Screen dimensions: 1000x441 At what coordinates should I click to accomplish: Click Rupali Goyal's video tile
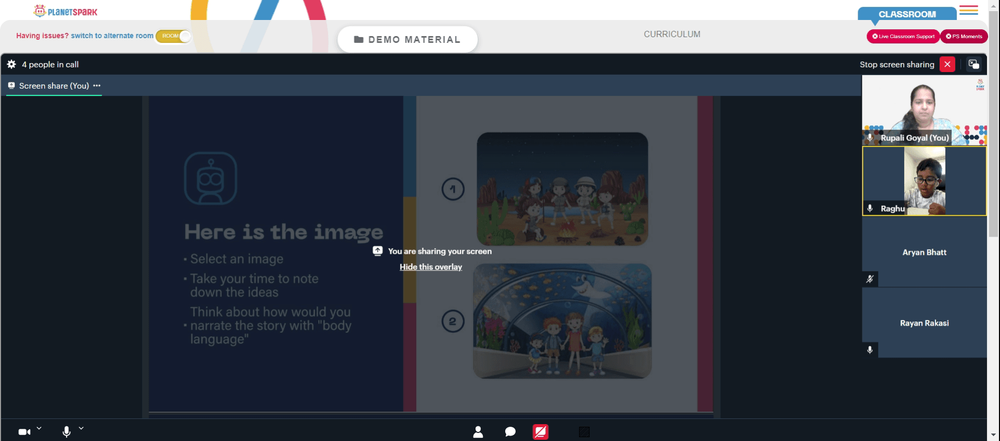pos(924,110)
